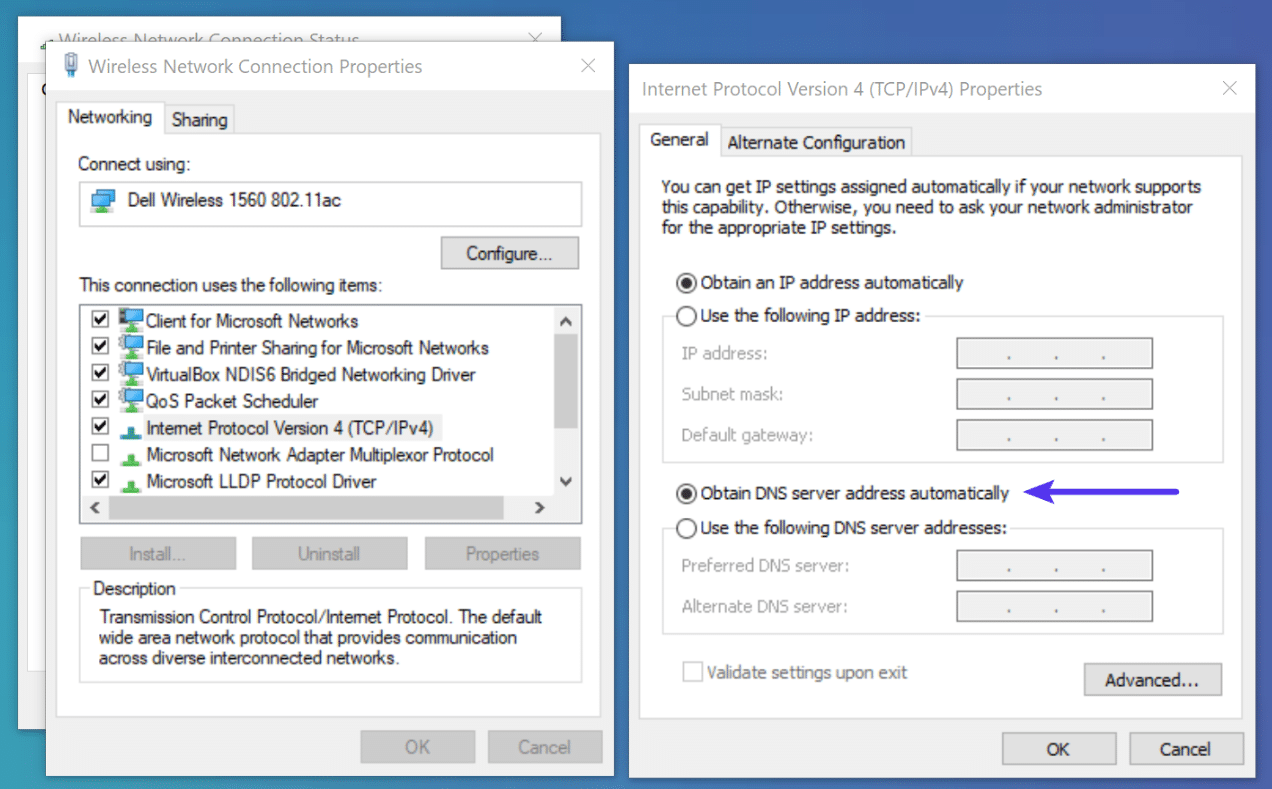Click in the Preferred DNS server field

(1054, 565)
